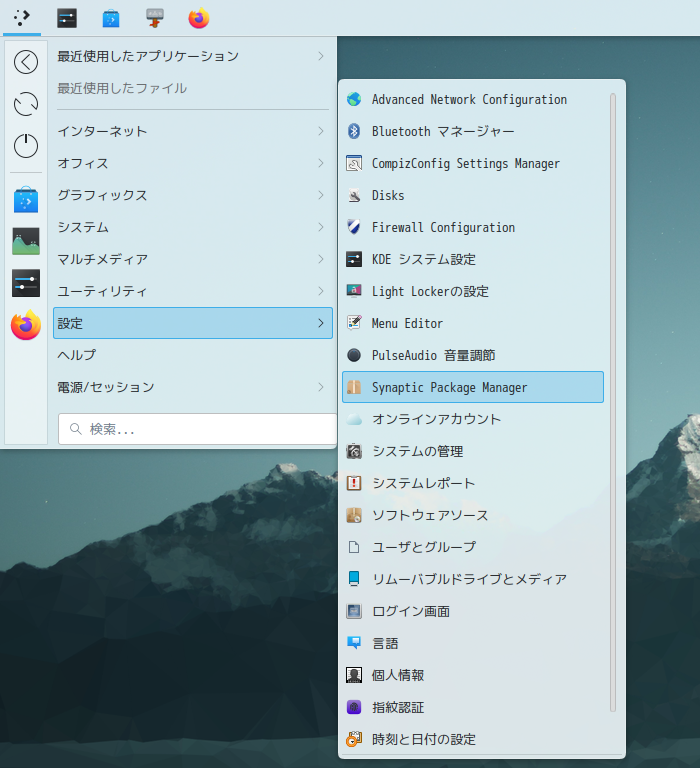Click the settings submenu scrollbar

(x=613, y=400)
